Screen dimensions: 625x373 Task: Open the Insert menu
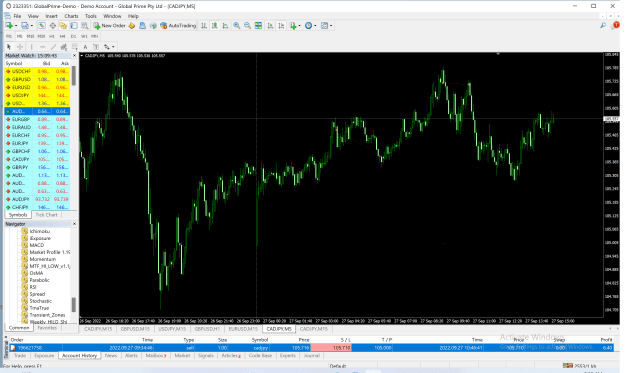[x=51, y=16]
